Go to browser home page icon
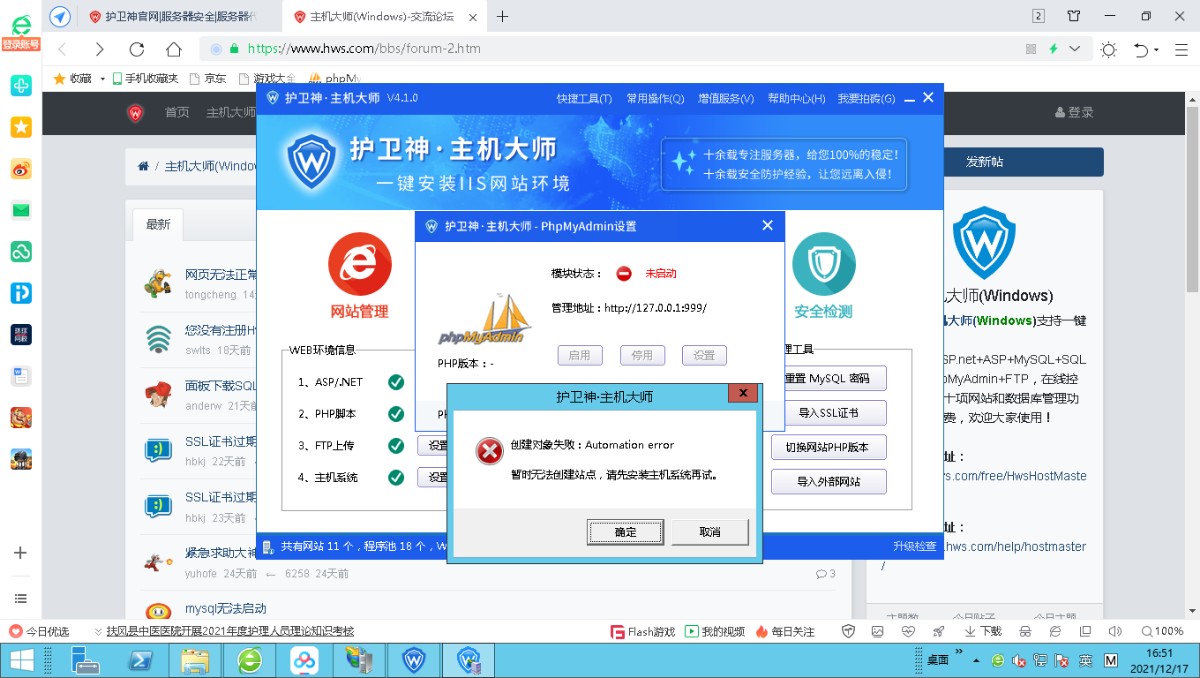1200x678 pixels. click(174, 49)
